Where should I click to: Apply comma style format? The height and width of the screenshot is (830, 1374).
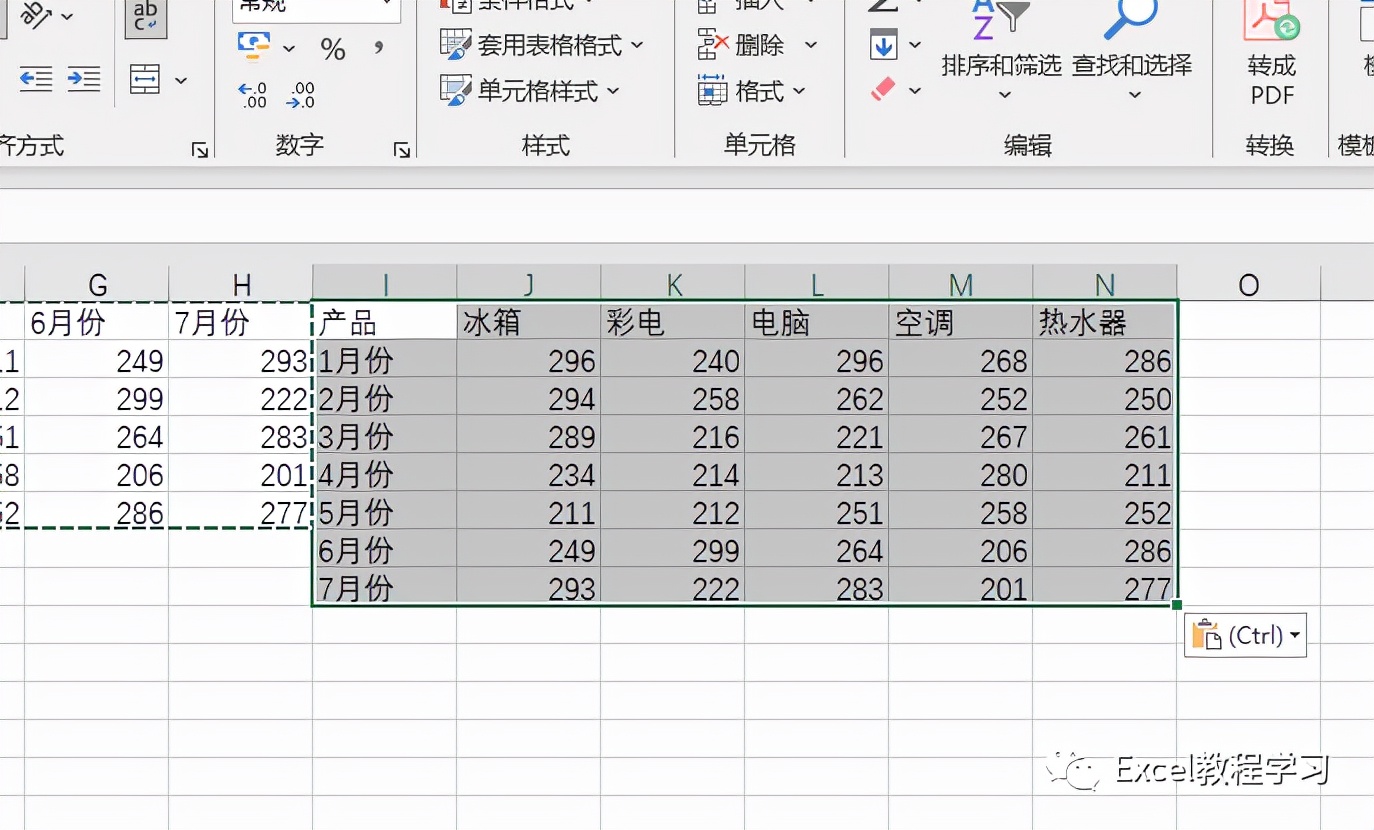click(379, 46)
